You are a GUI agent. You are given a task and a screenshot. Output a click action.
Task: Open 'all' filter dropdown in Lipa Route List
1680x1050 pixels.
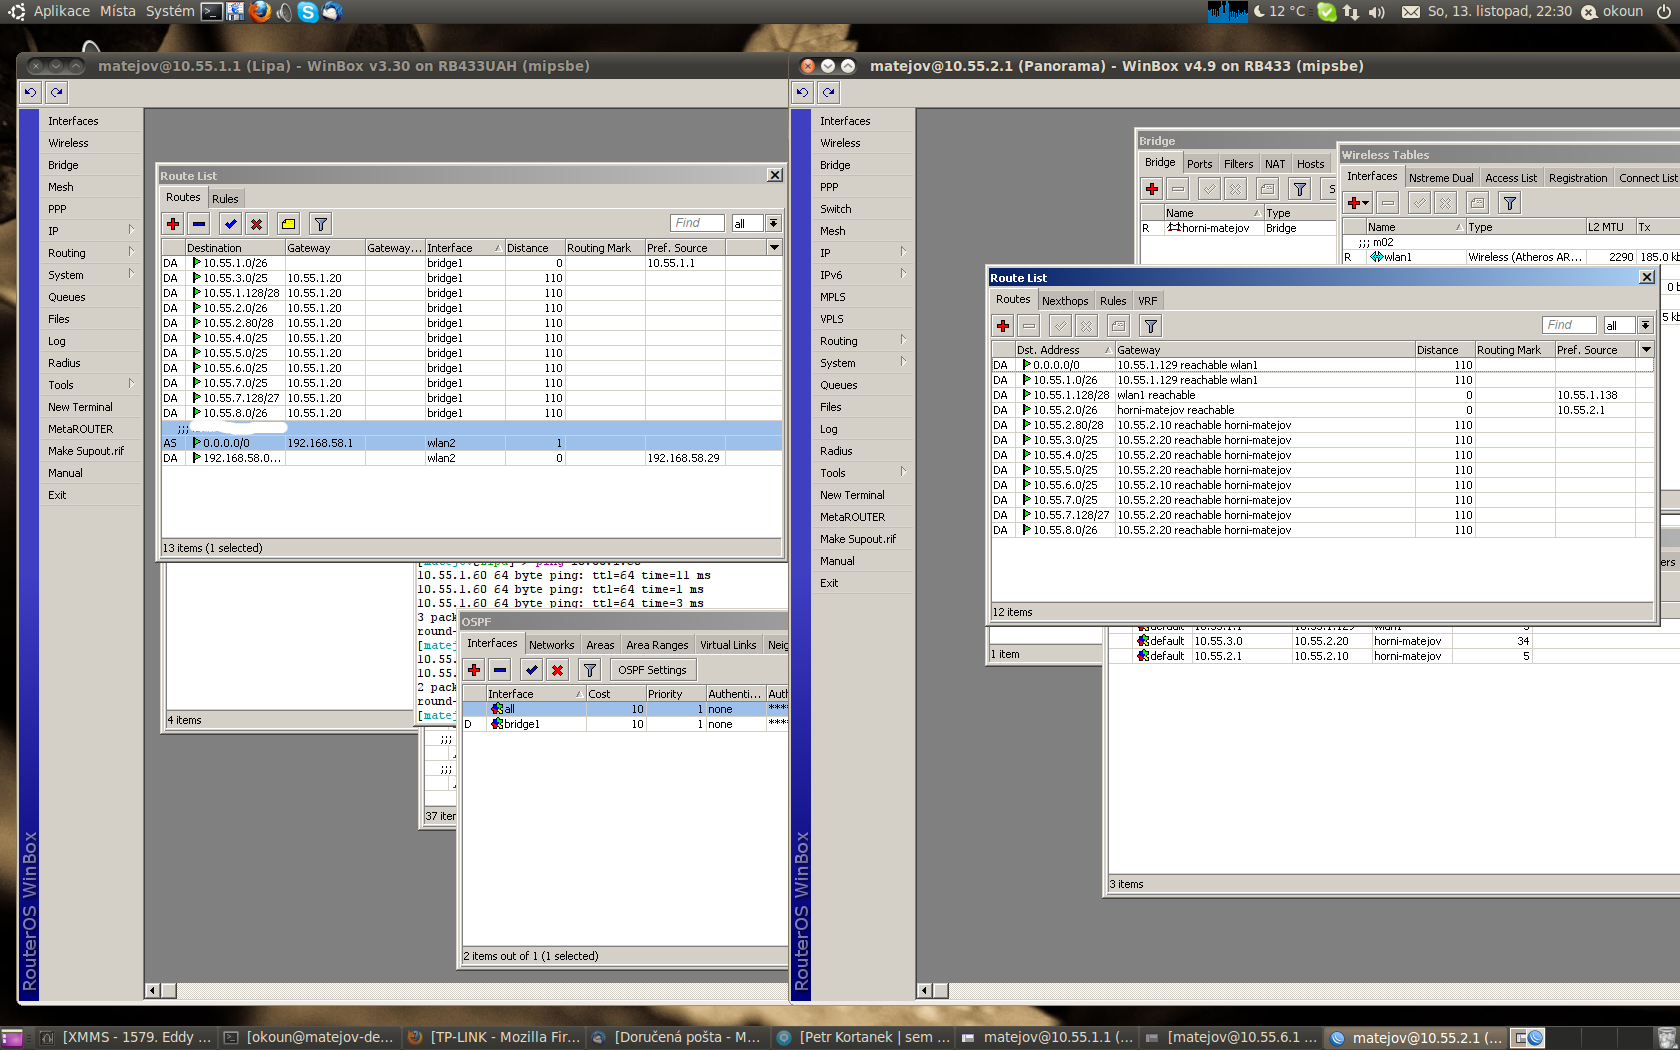tap(773, 223)
